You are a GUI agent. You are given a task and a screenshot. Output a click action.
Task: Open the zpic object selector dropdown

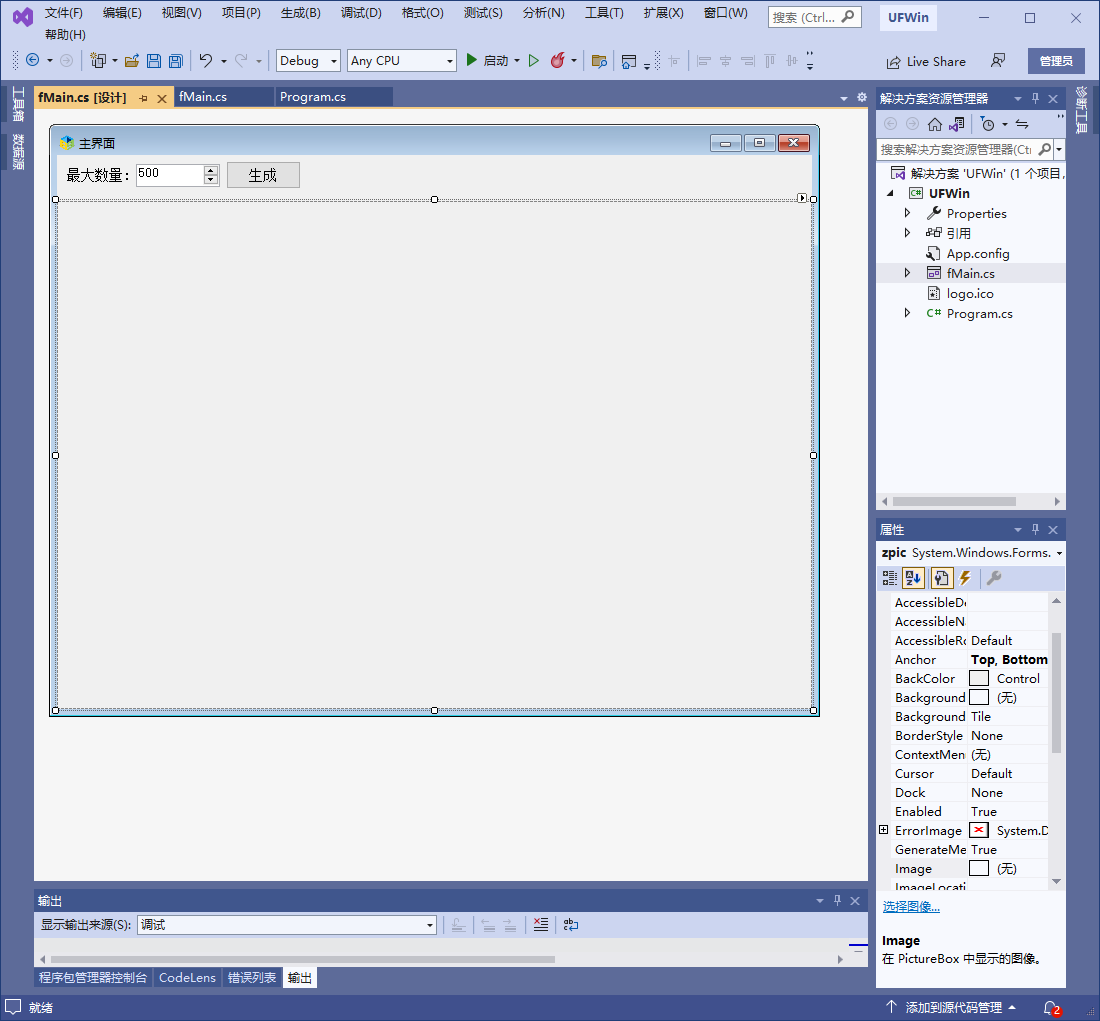coord(1059,553)
